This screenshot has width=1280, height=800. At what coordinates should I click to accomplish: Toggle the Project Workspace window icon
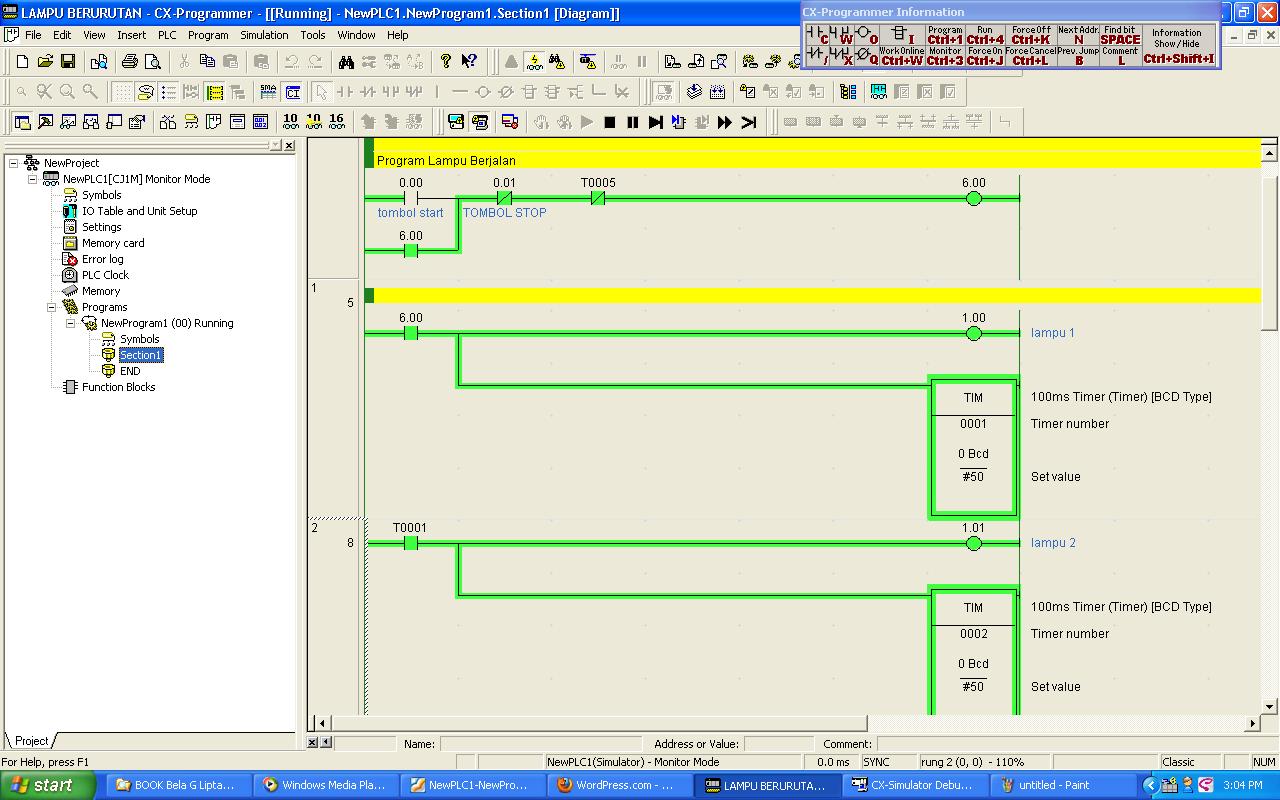pos(22,122)
